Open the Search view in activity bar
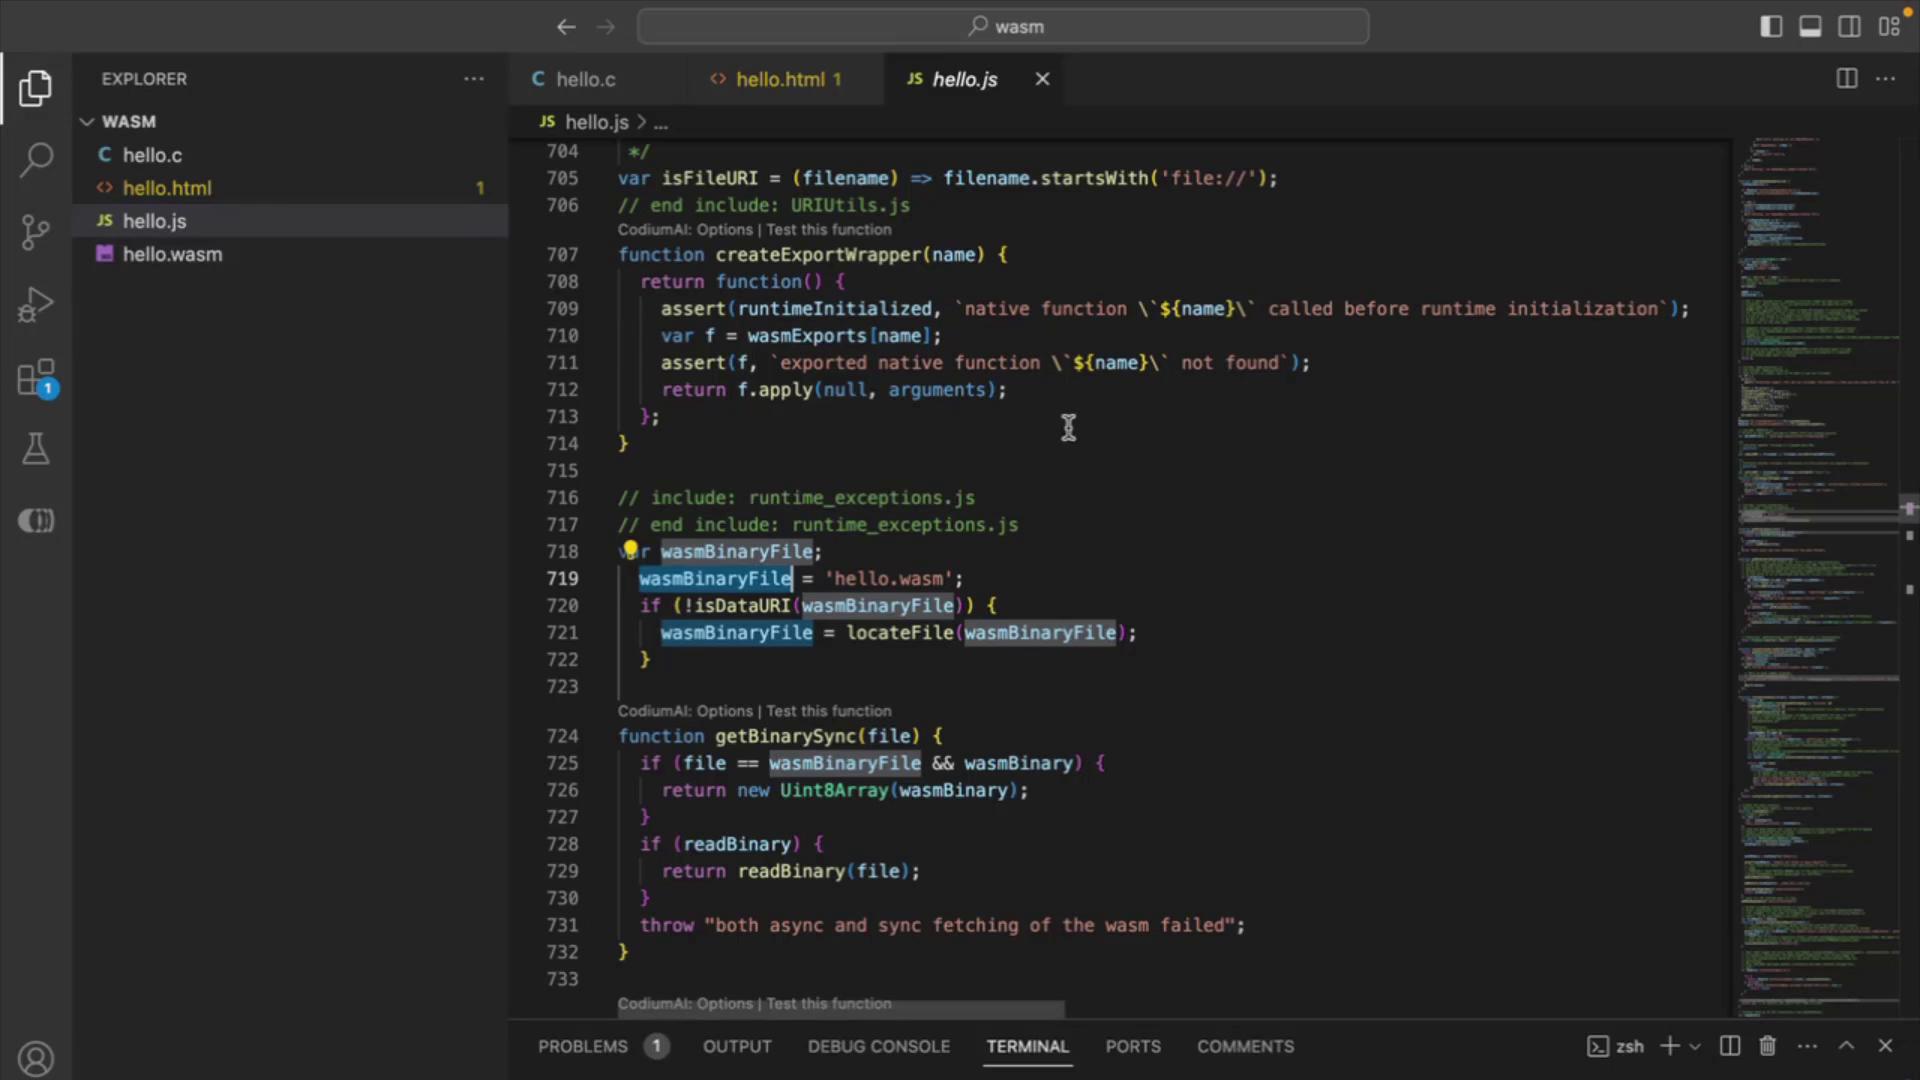 tap(36, 159)
